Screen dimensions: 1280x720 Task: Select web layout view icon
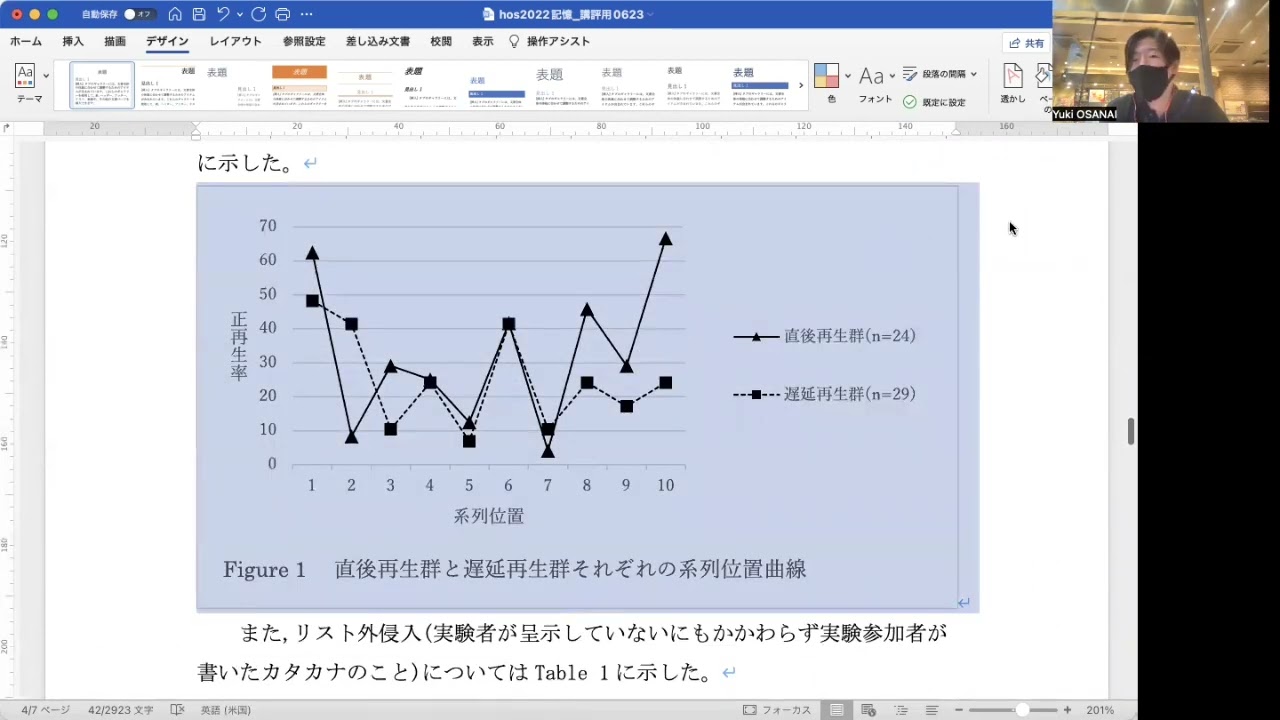click(868, 710)
